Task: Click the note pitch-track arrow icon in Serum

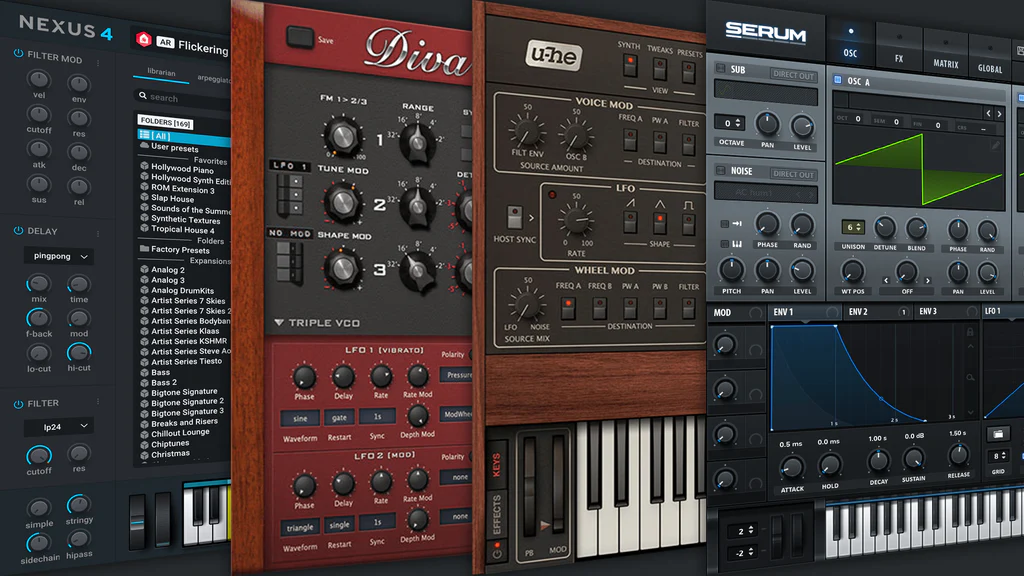Action: [736, 223]
